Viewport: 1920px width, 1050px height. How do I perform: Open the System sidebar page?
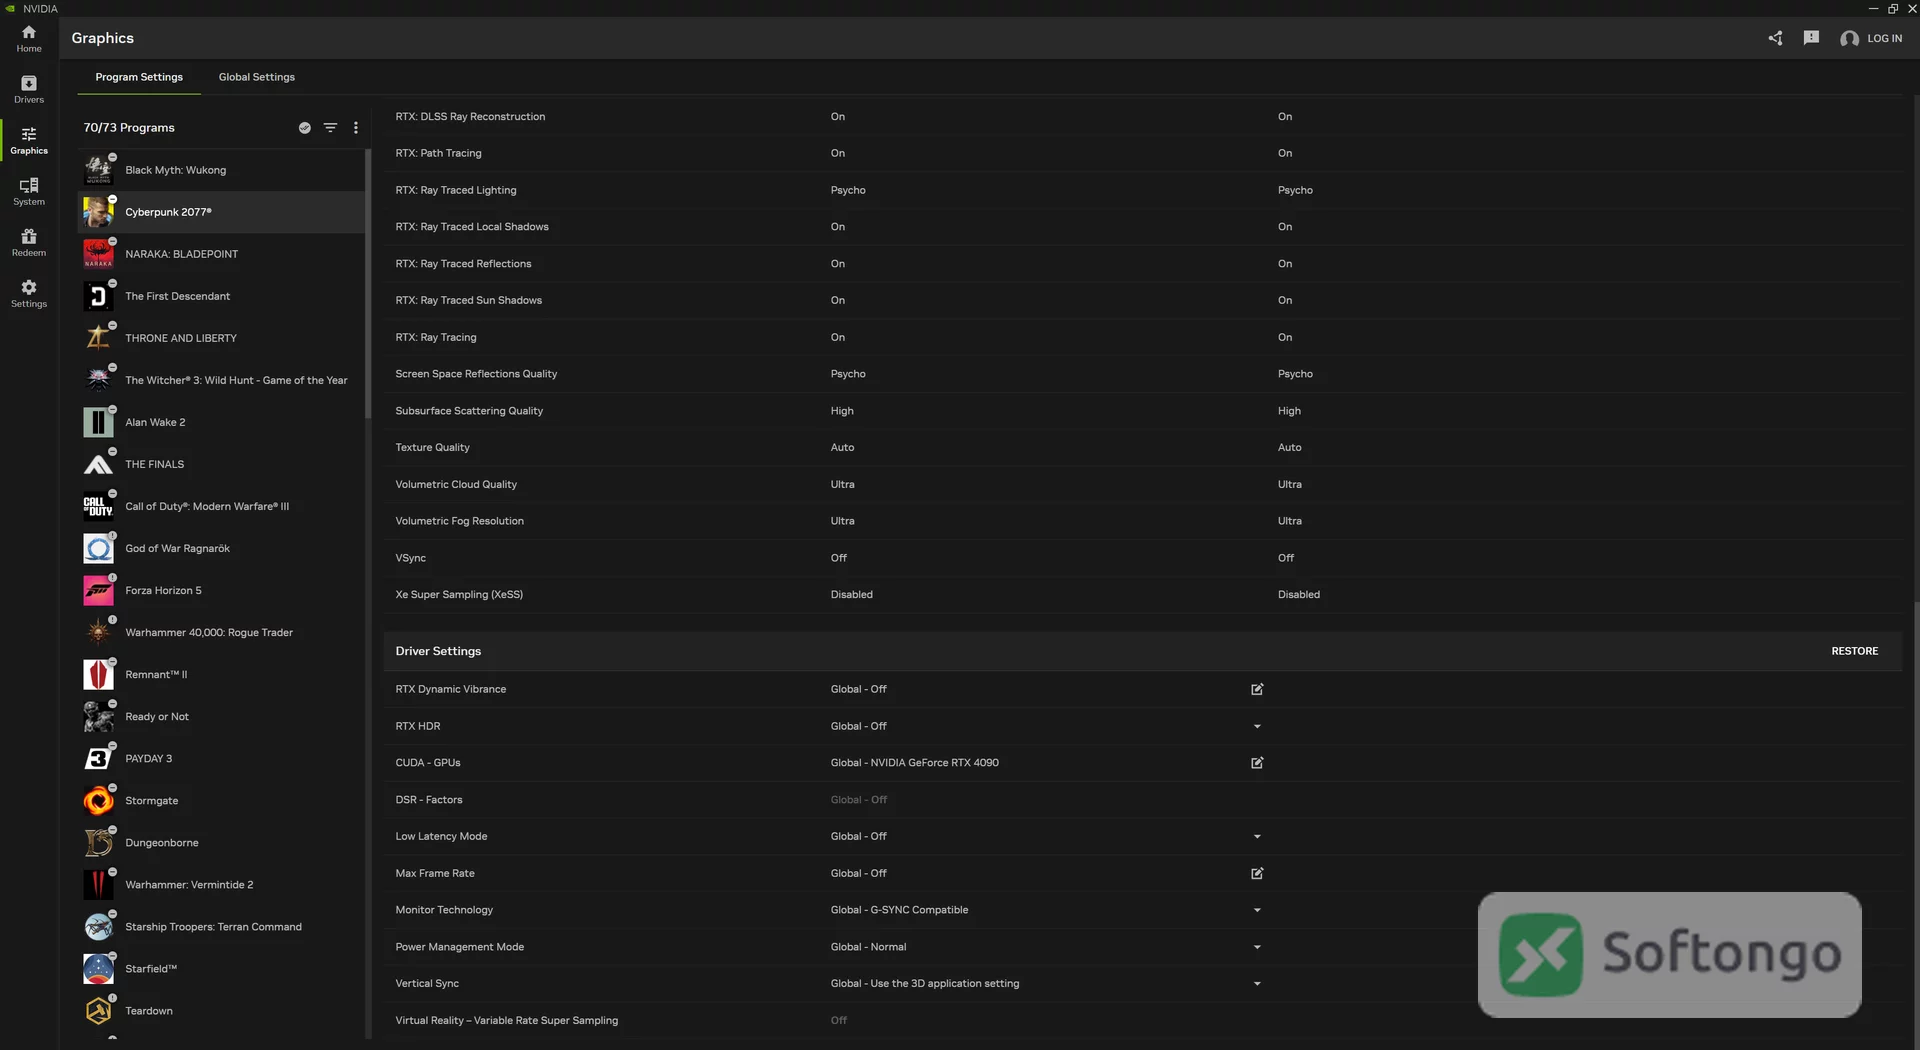[x=29, y=191]
